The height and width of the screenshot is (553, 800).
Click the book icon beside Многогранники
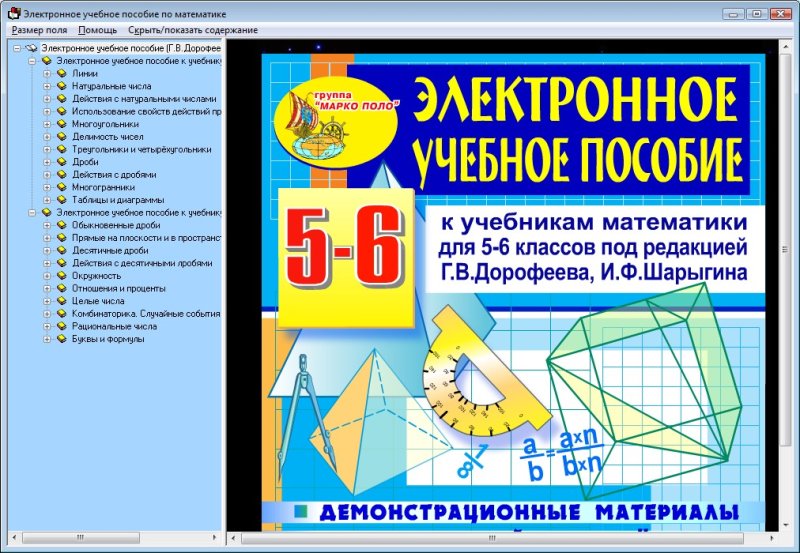62,187
